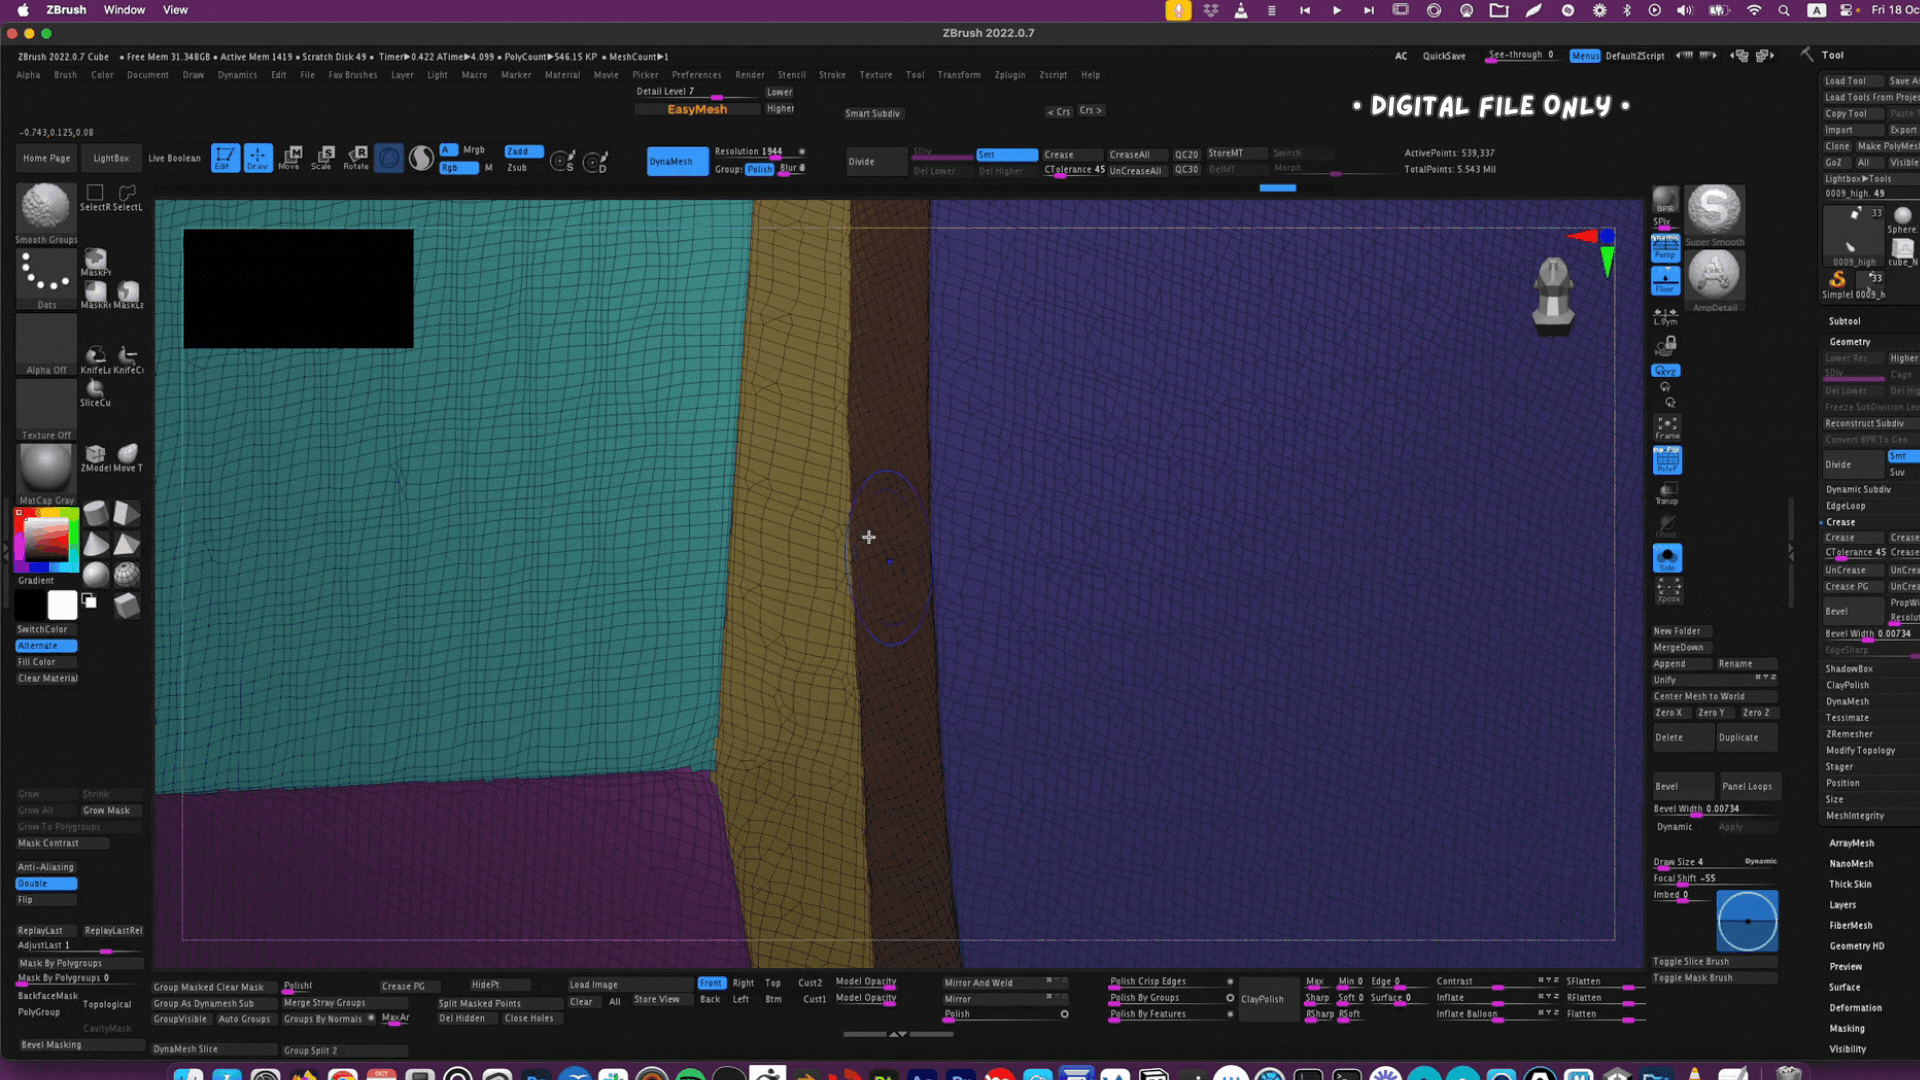1920x1080 pixels.
Task: Select the 0009_high tool thumbnail
Action: click(1853, 237)
